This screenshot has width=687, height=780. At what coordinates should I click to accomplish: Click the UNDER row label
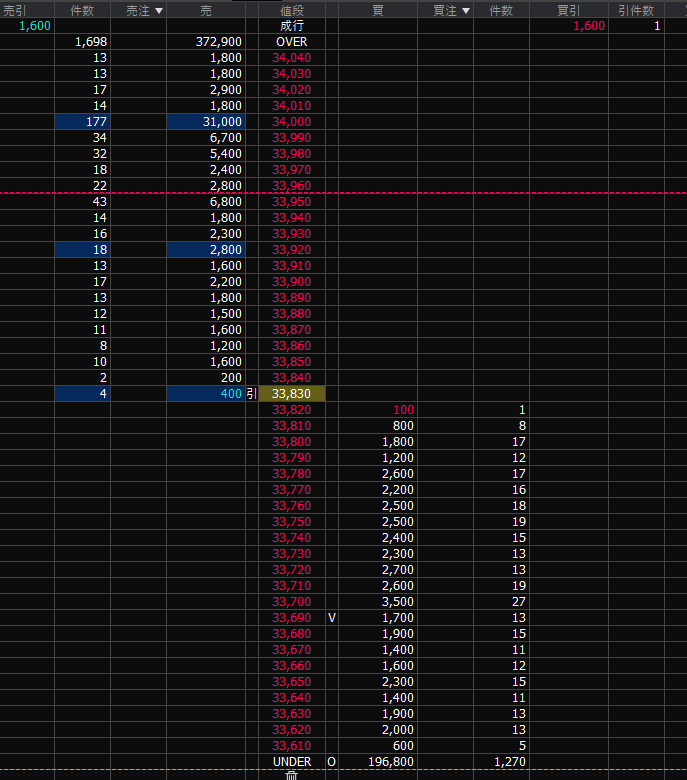click(291, 762)
